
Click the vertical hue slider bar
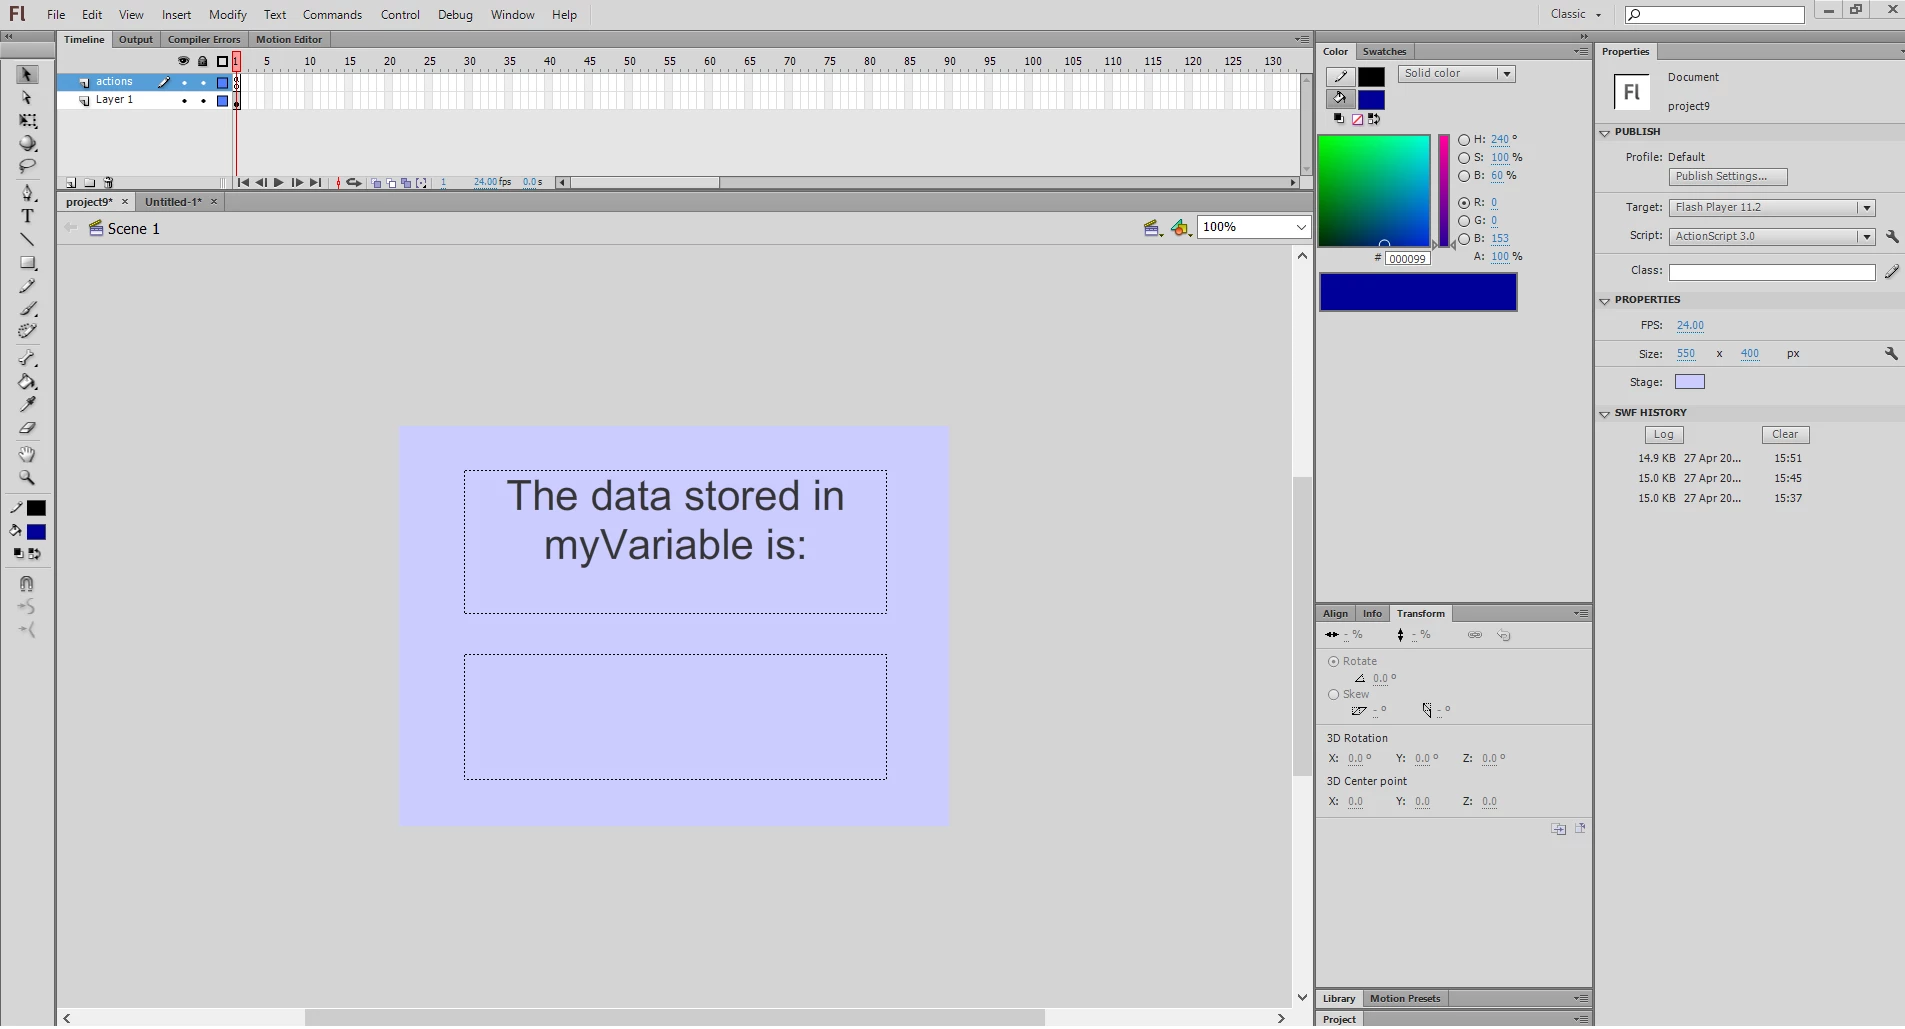[1444, 191]
